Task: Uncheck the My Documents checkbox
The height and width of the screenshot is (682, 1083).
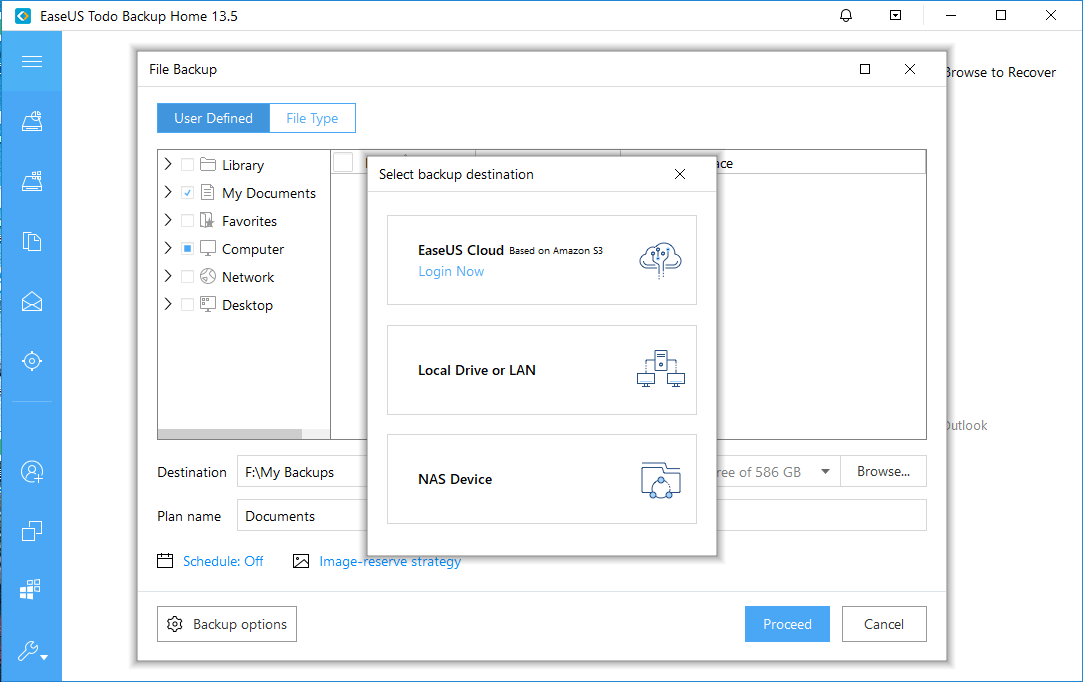Action: pos(188,193)
